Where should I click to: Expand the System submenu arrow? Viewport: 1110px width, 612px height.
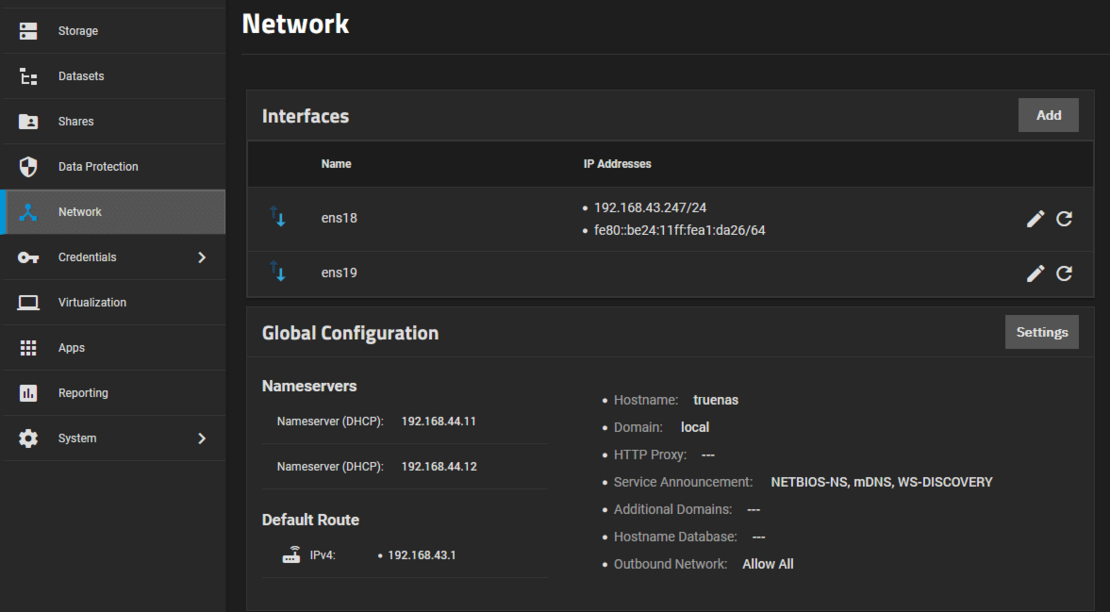(x=202, y=438)
